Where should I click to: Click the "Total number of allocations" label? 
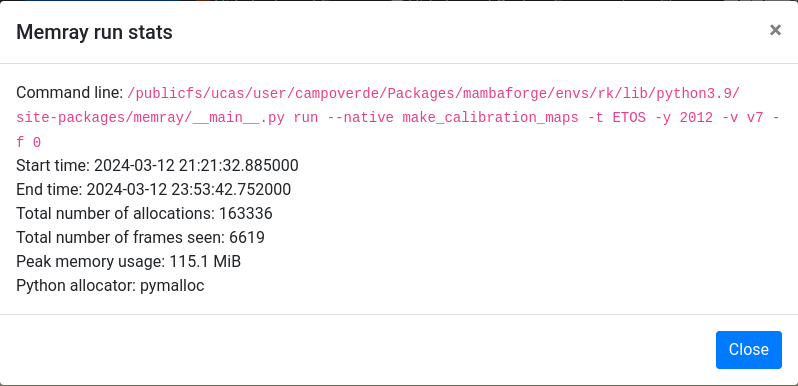[x=113, y=213]
